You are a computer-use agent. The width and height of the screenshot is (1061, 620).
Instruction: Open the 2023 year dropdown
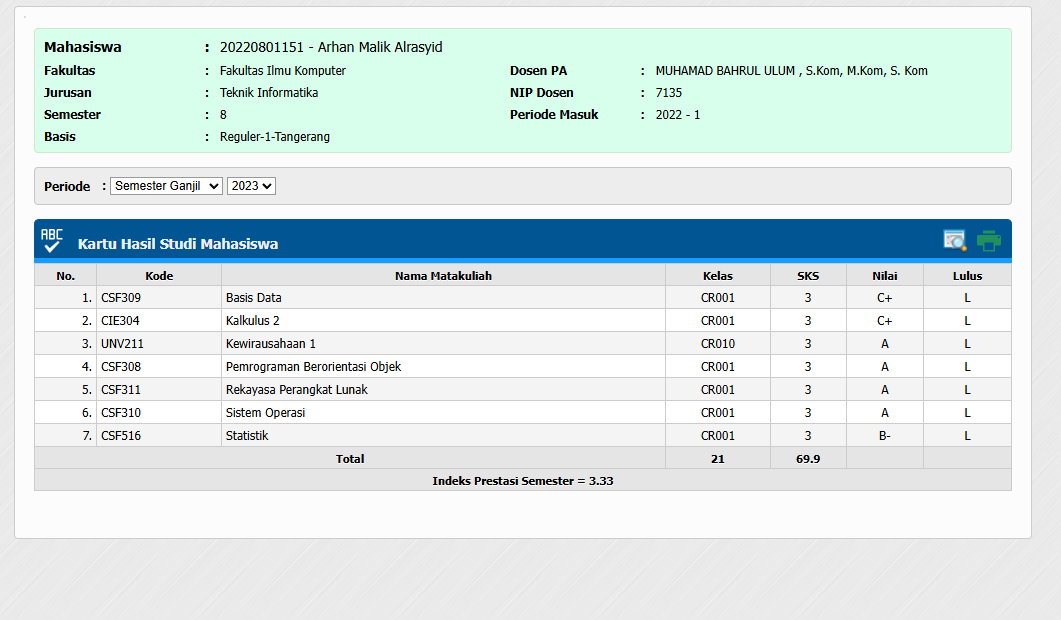click(x=251, y=186)
